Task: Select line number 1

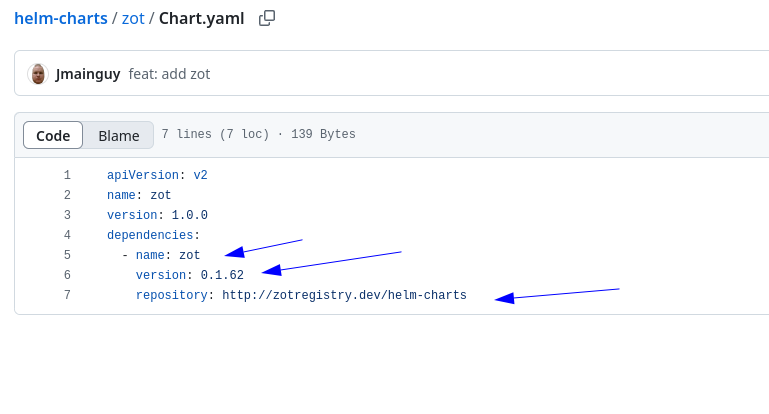Action: pos(67,175)
